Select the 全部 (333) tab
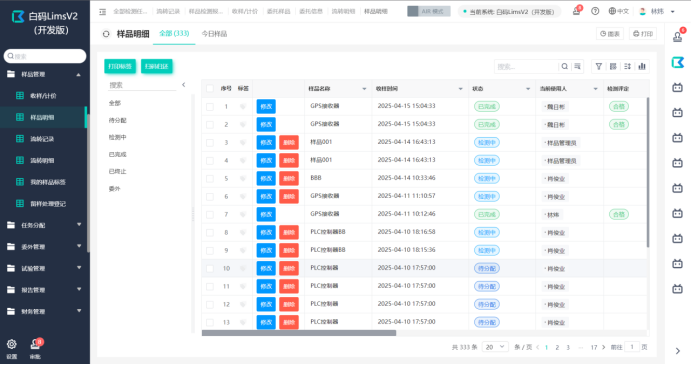Viewport: 692px width, 365px height. click(174, 34)
